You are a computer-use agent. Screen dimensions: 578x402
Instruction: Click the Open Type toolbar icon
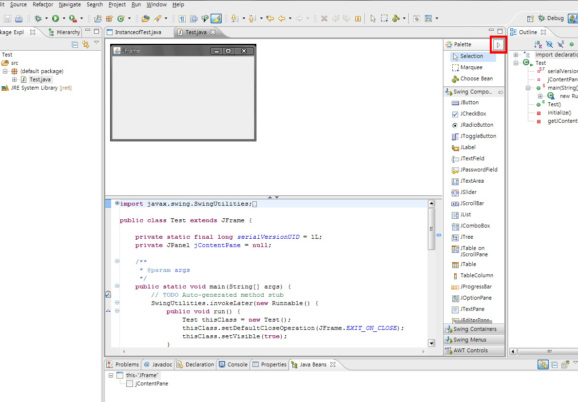[x=146, y=18]
